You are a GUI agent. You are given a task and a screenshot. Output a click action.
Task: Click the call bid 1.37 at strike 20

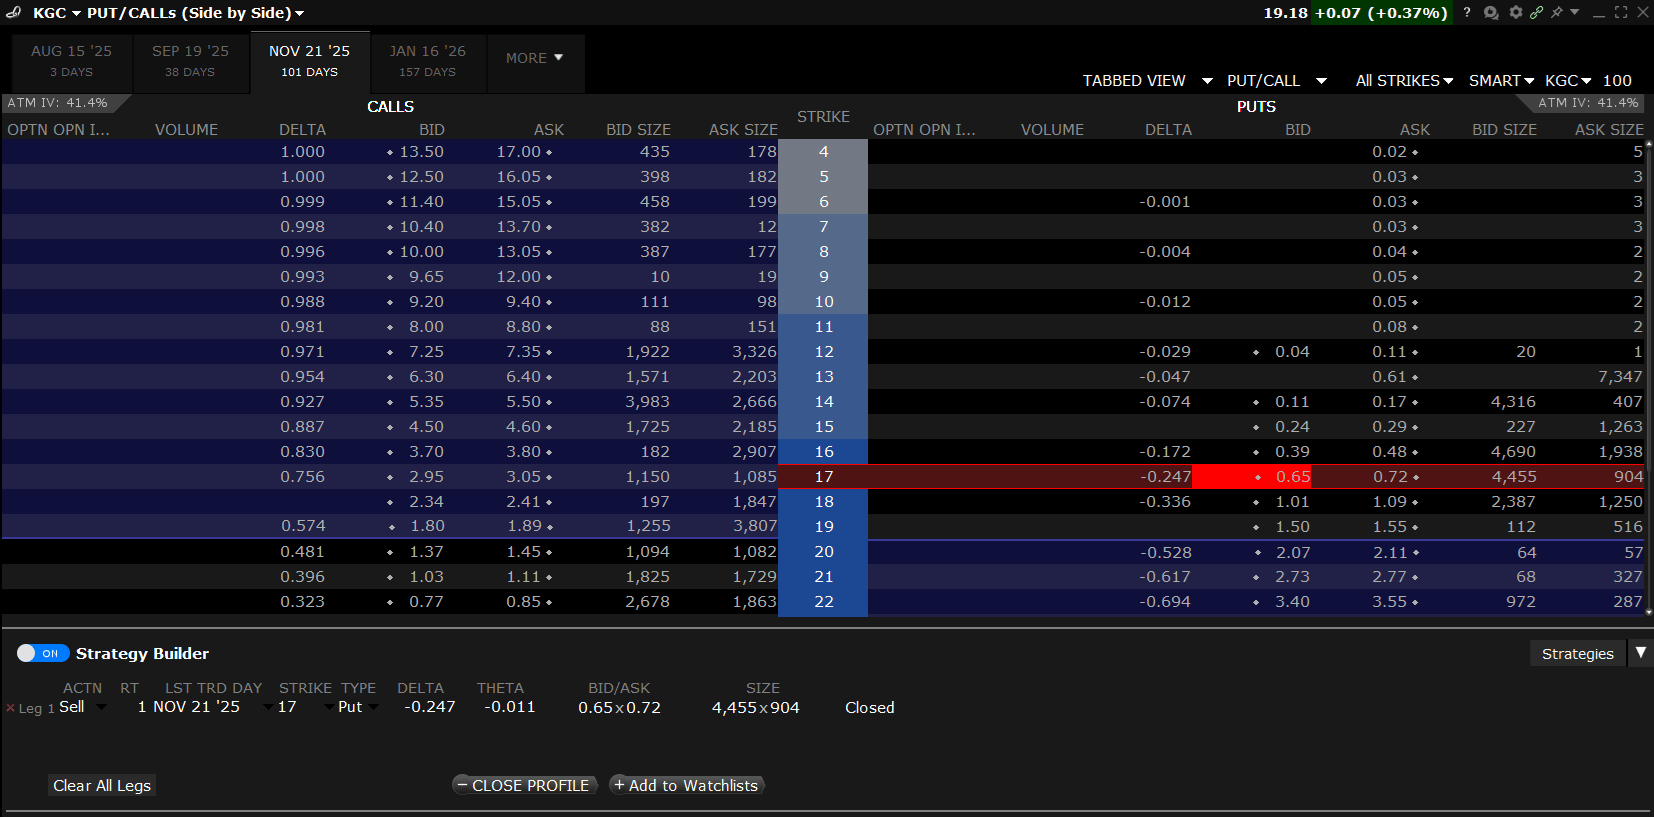426,552
